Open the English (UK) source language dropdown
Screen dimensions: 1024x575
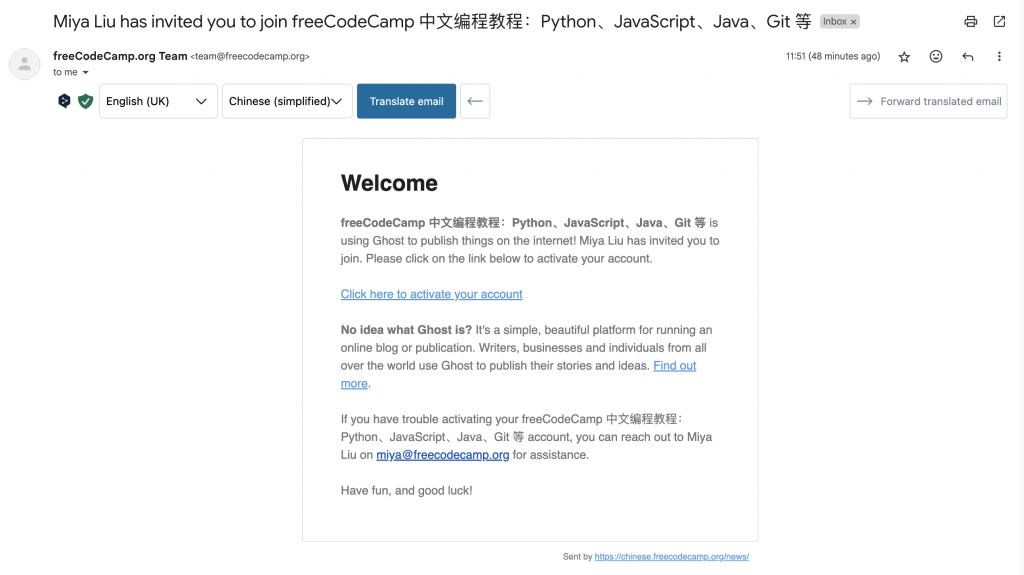158,101
